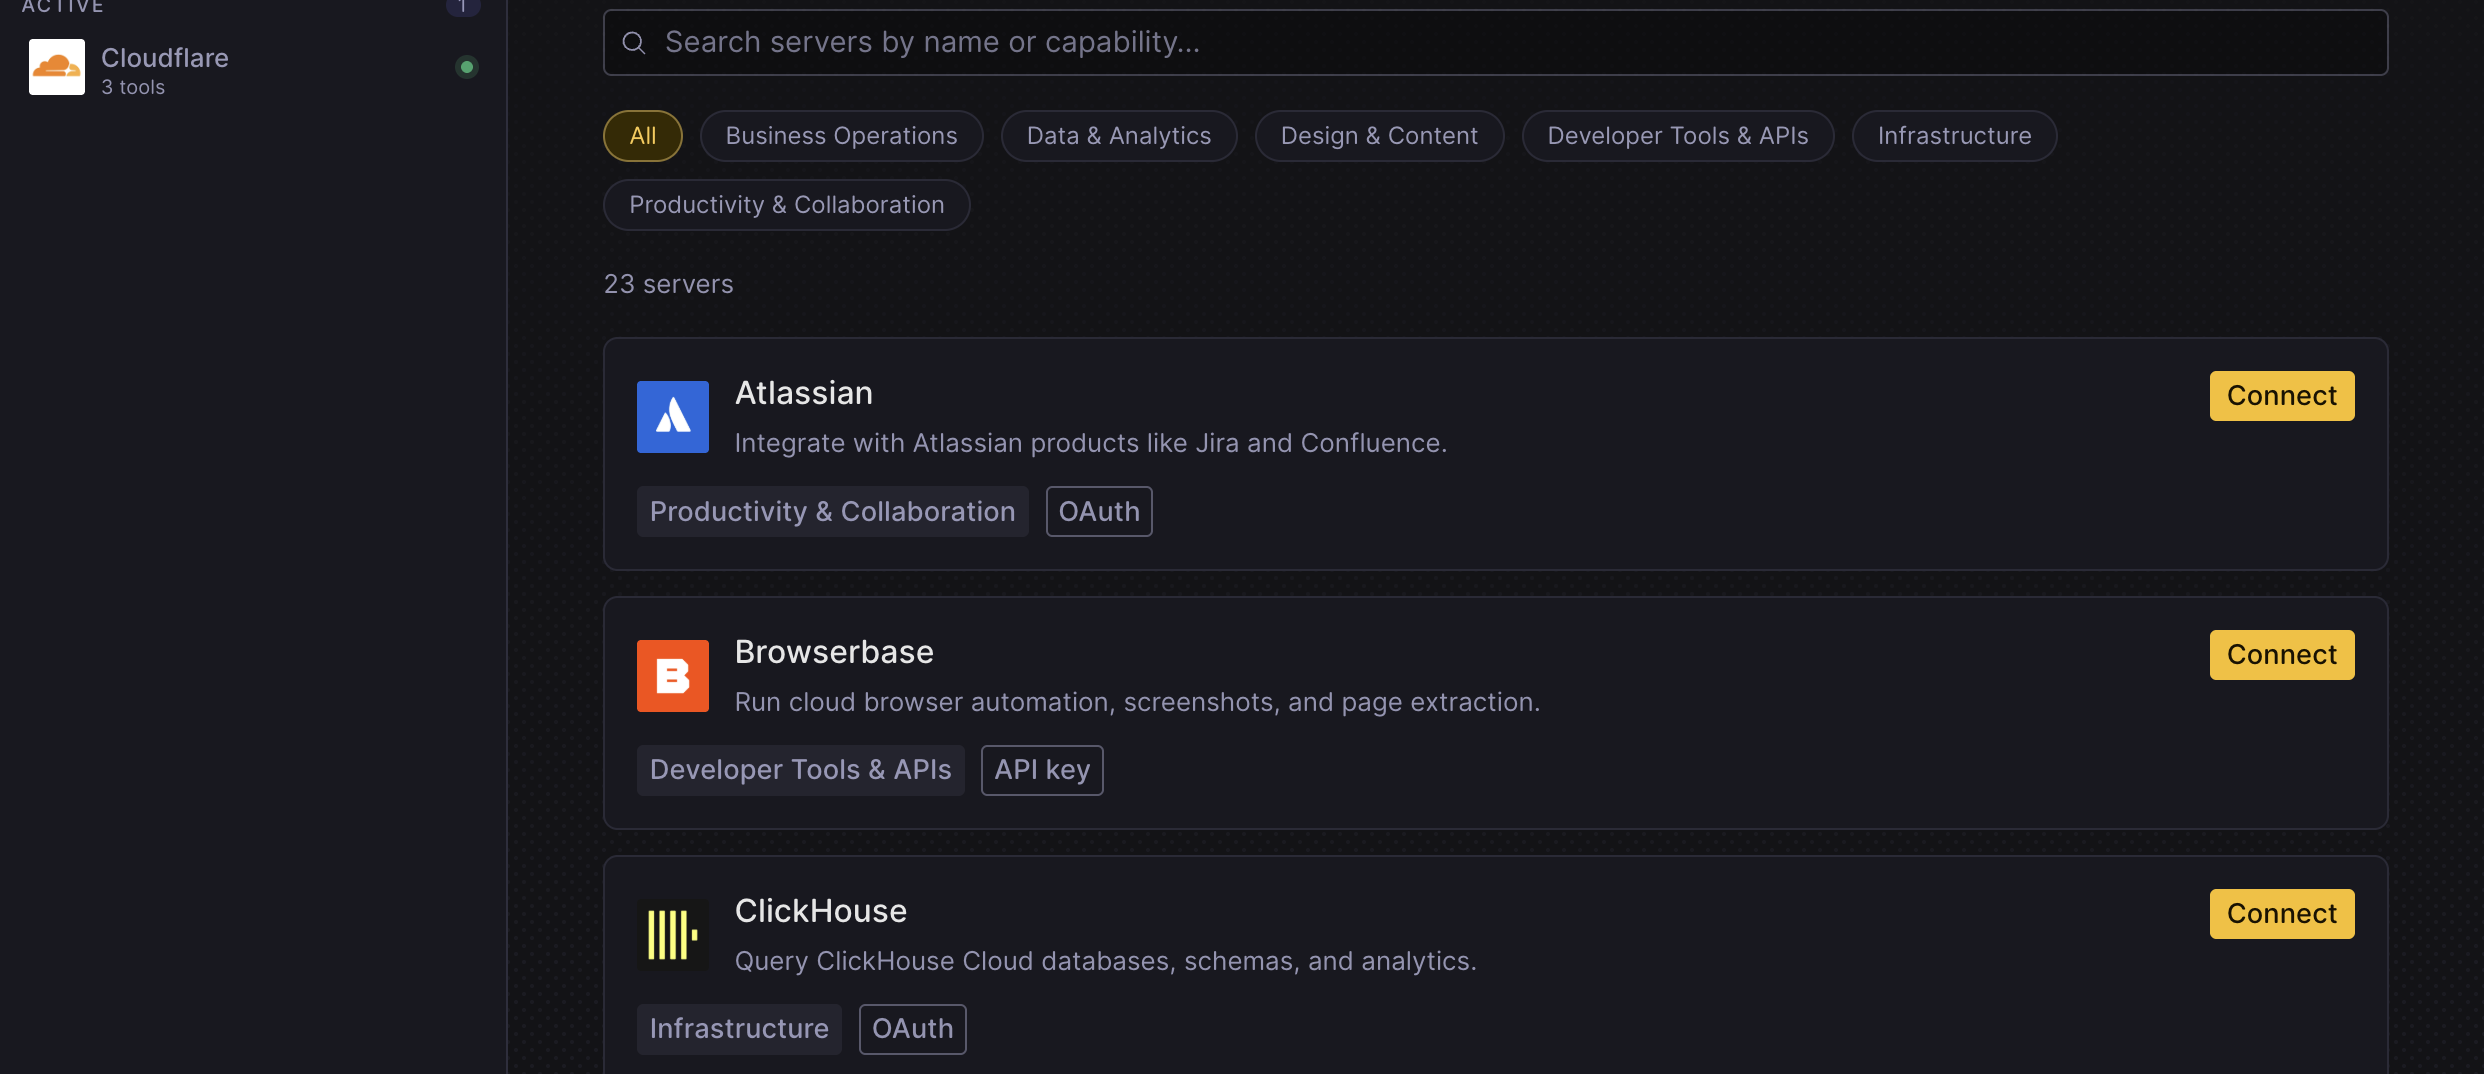This screenshot has width=2484, height=1074.
Task: Focus the server search input field
Action: 1495,42
